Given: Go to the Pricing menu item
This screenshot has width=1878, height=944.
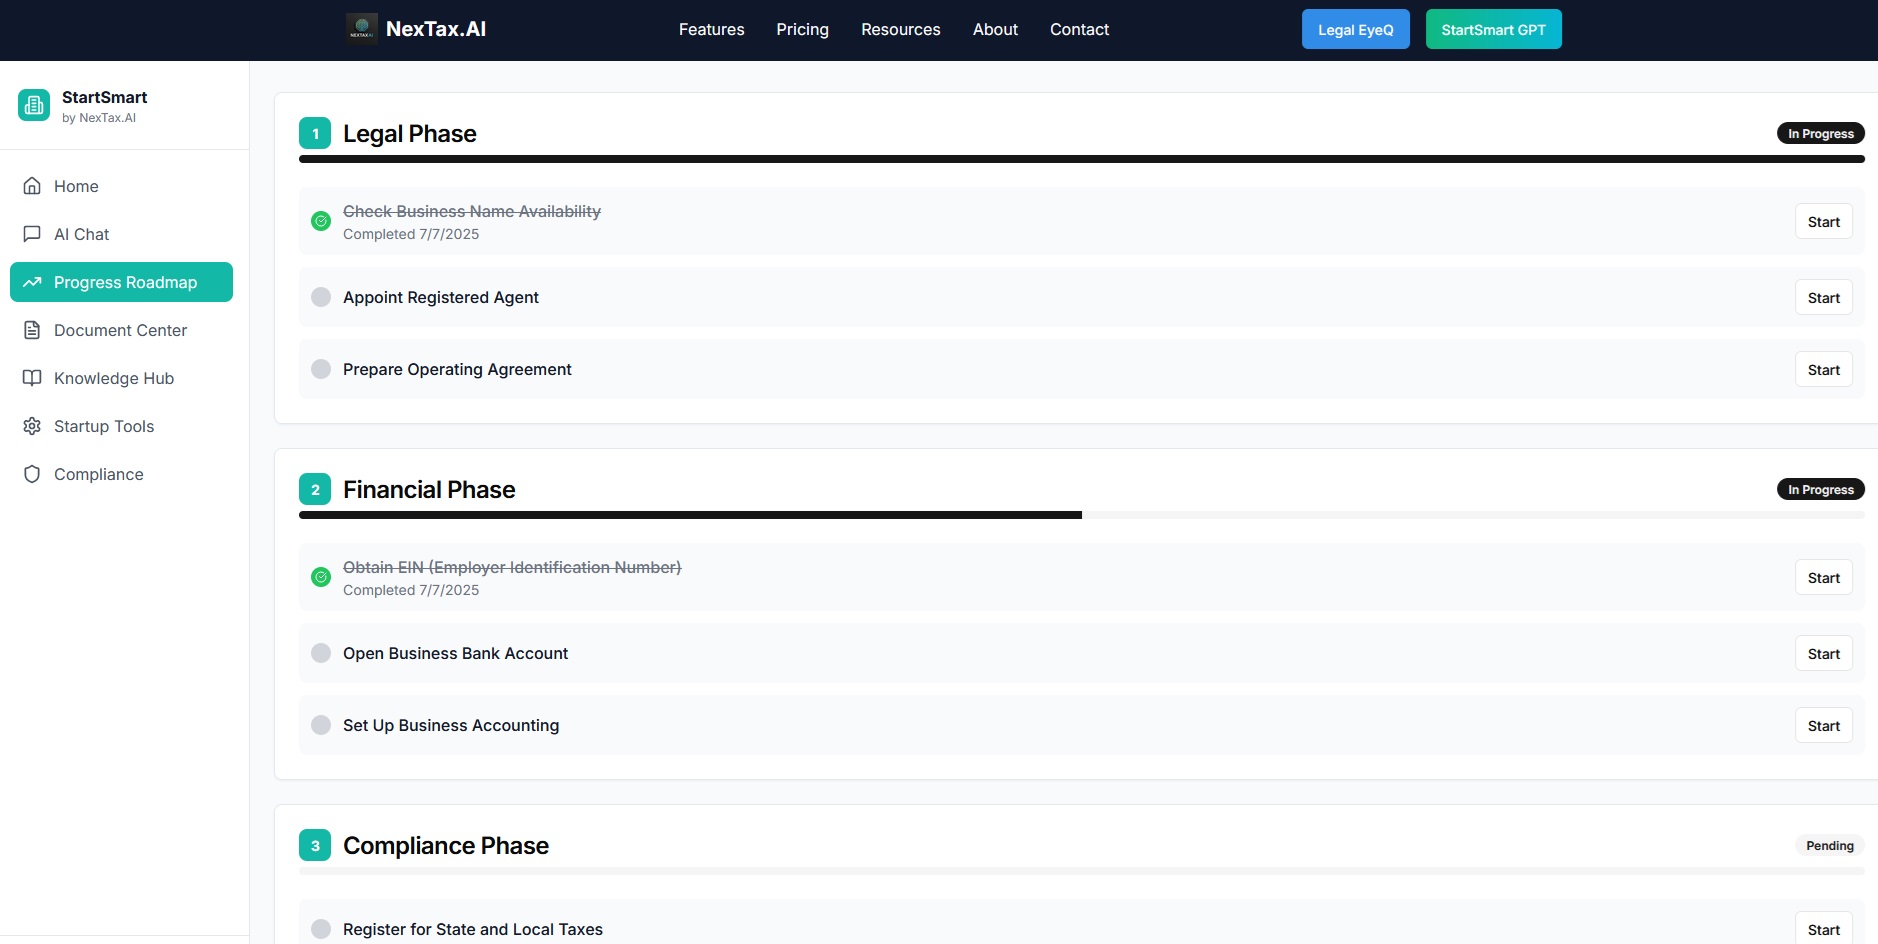Looking at the screenshot, I should [x=801, y=29].
